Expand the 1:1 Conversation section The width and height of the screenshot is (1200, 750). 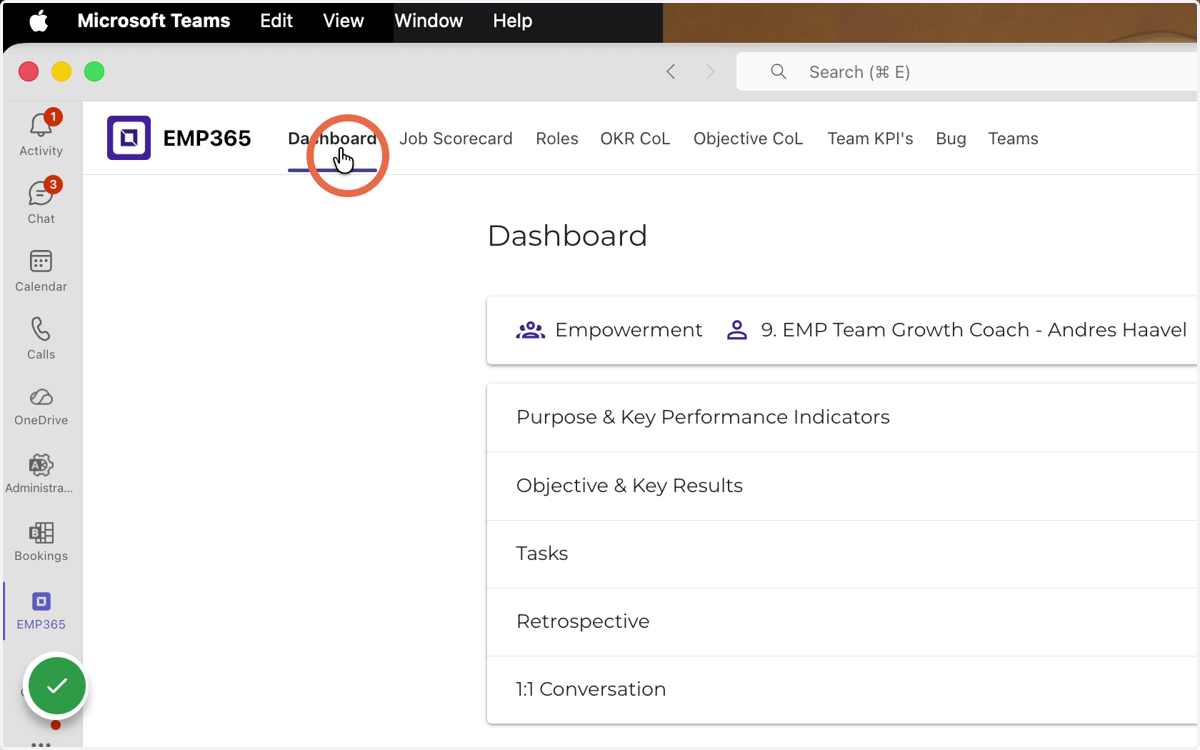842,690
